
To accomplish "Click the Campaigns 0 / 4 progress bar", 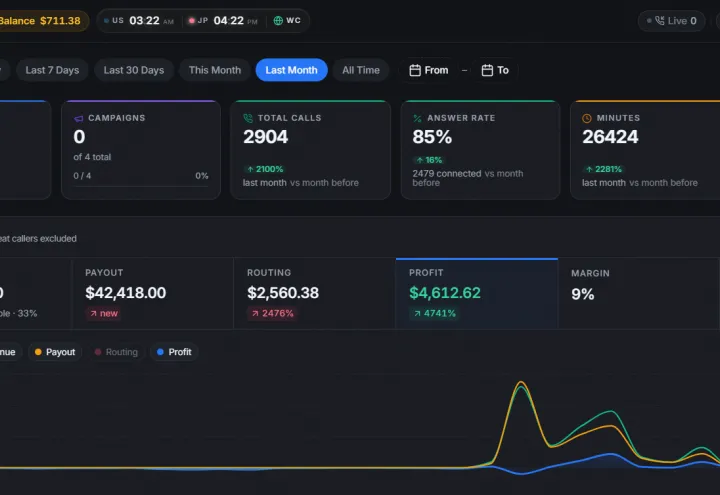I will pos(141,186).
